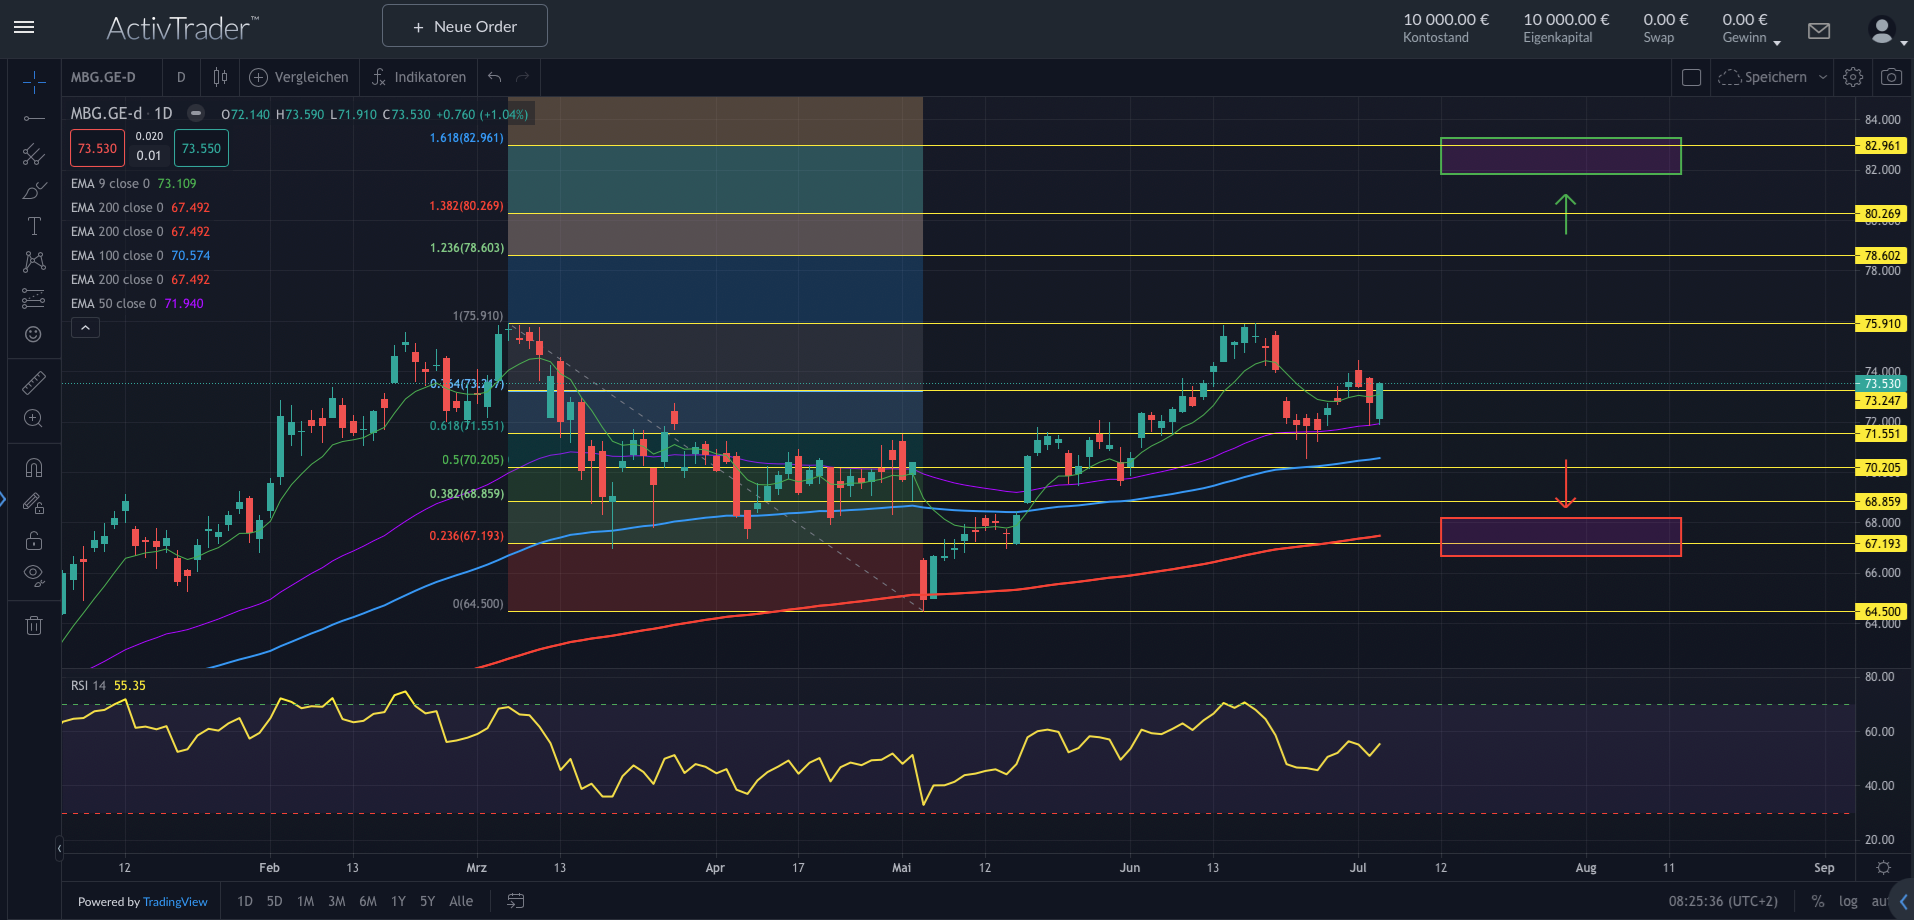Choose the text annotation tool
Image resolution: width=1914 pixels, height=920 pixels.
pos(33,226)
